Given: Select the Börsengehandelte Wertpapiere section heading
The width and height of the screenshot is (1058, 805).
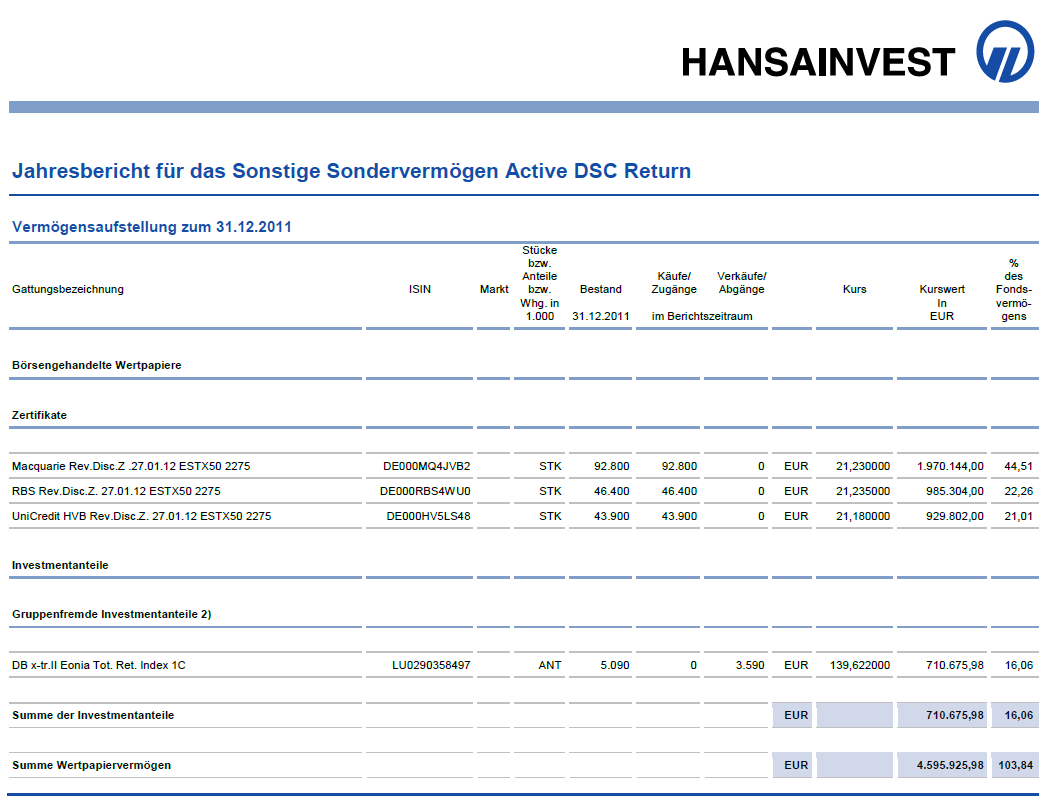Looking at the screenshot, I should pos(96,365).
